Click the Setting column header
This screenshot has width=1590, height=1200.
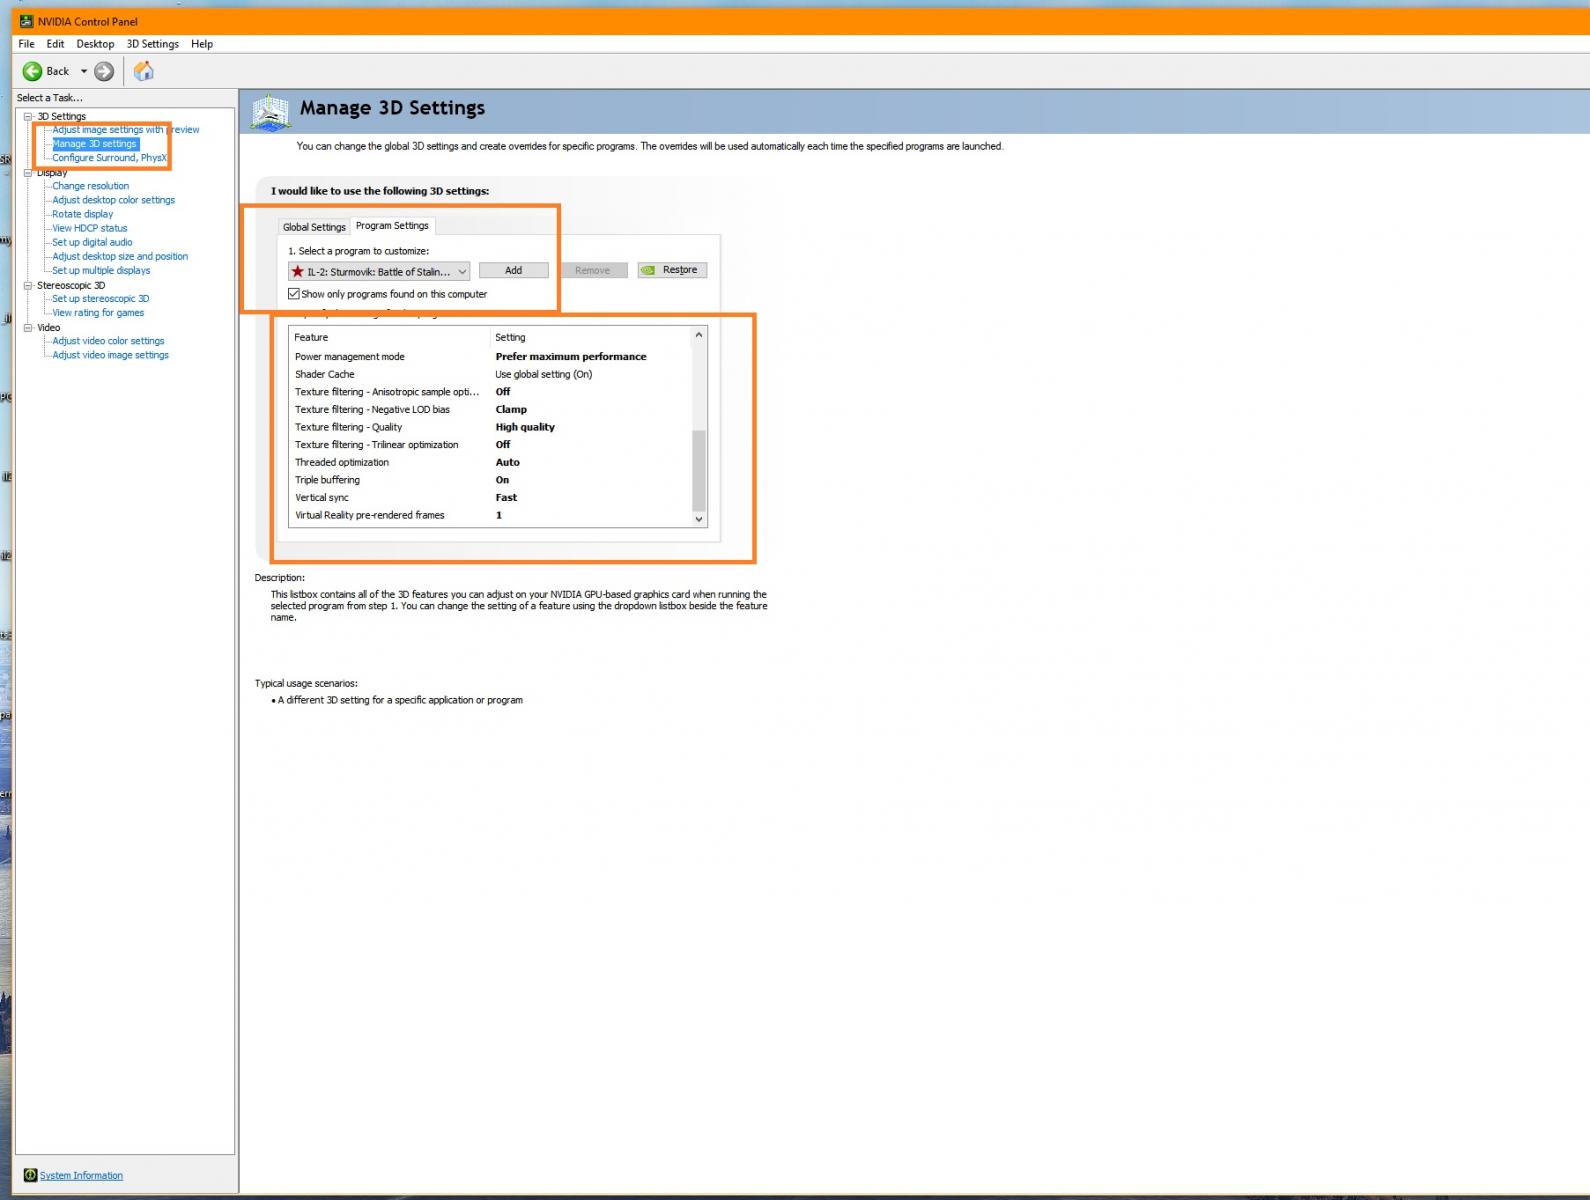coord(591,338)
